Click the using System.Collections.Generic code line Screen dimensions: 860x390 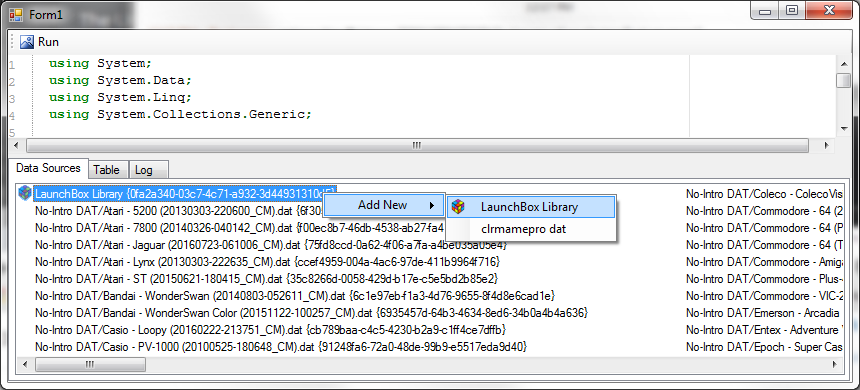(180, 114)
